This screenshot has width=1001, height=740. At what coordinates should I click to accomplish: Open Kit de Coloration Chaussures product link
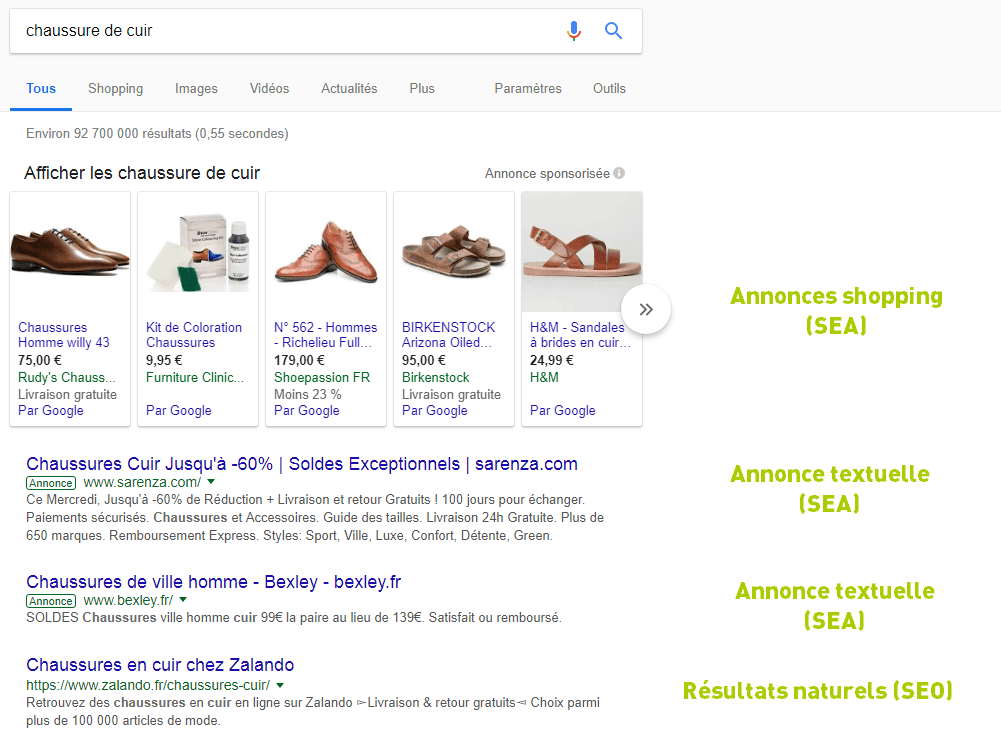[194, 335]
